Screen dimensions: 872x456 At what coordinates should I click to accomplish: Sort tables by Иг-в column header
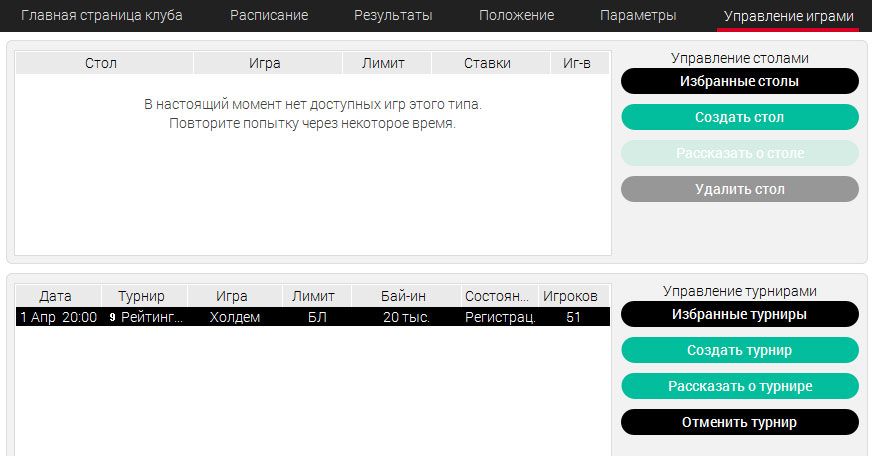click(580, 63)
